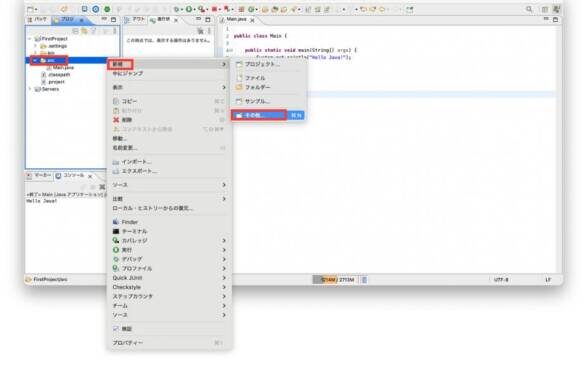Image resolution: width=587 pixels, height=368 pixels.
Task: Click インポート... in the context menu
Action: [x=169, y=162]
